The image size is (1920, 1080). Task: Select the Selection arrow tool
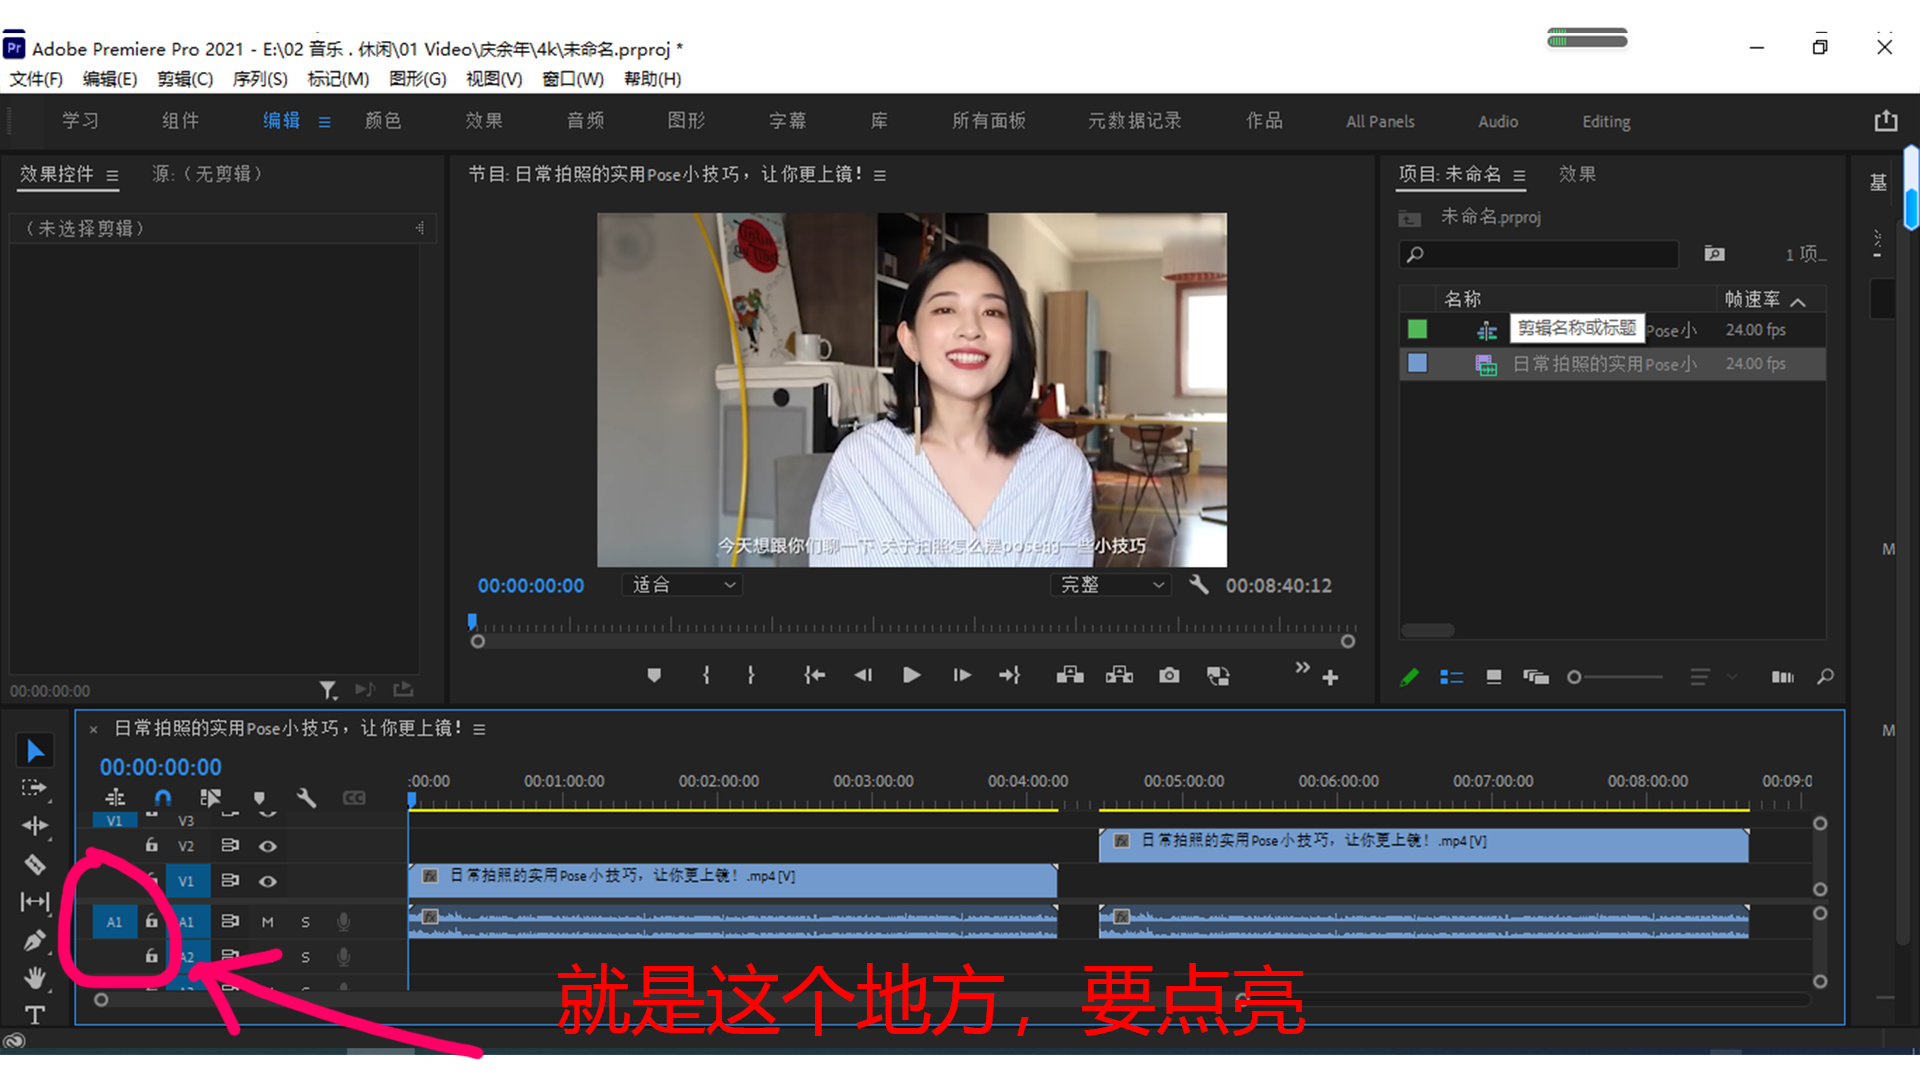click(x=35, y=750)
